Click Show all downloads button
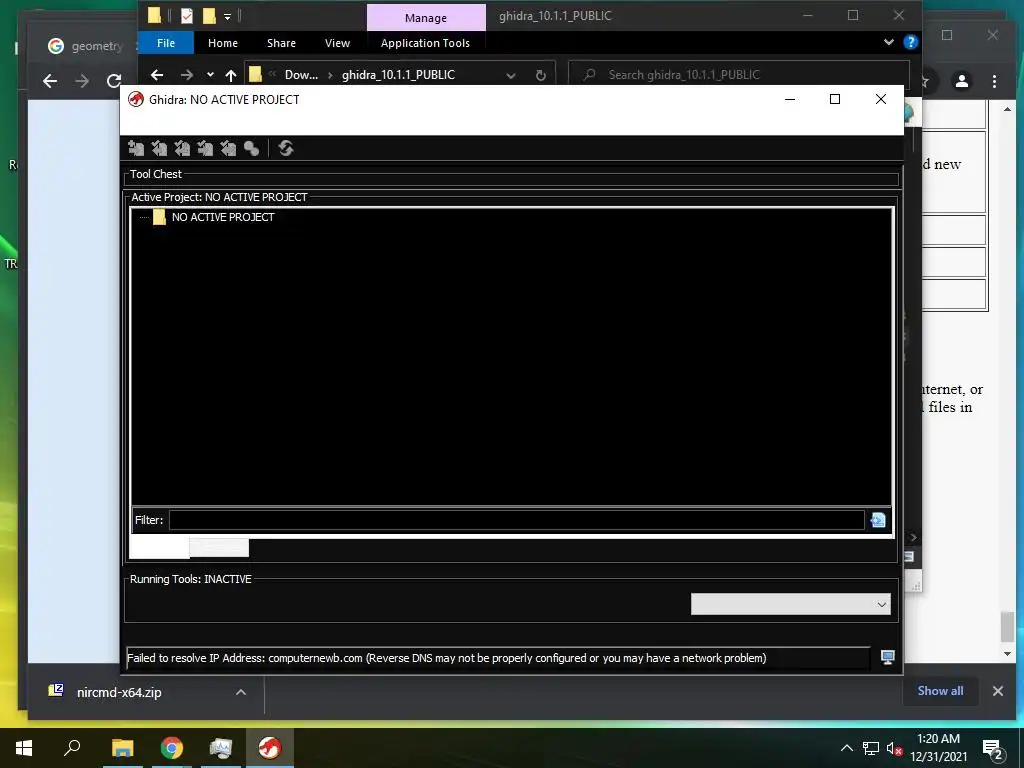The height and width of the screenshot is (768, 1024). [940, 691]
